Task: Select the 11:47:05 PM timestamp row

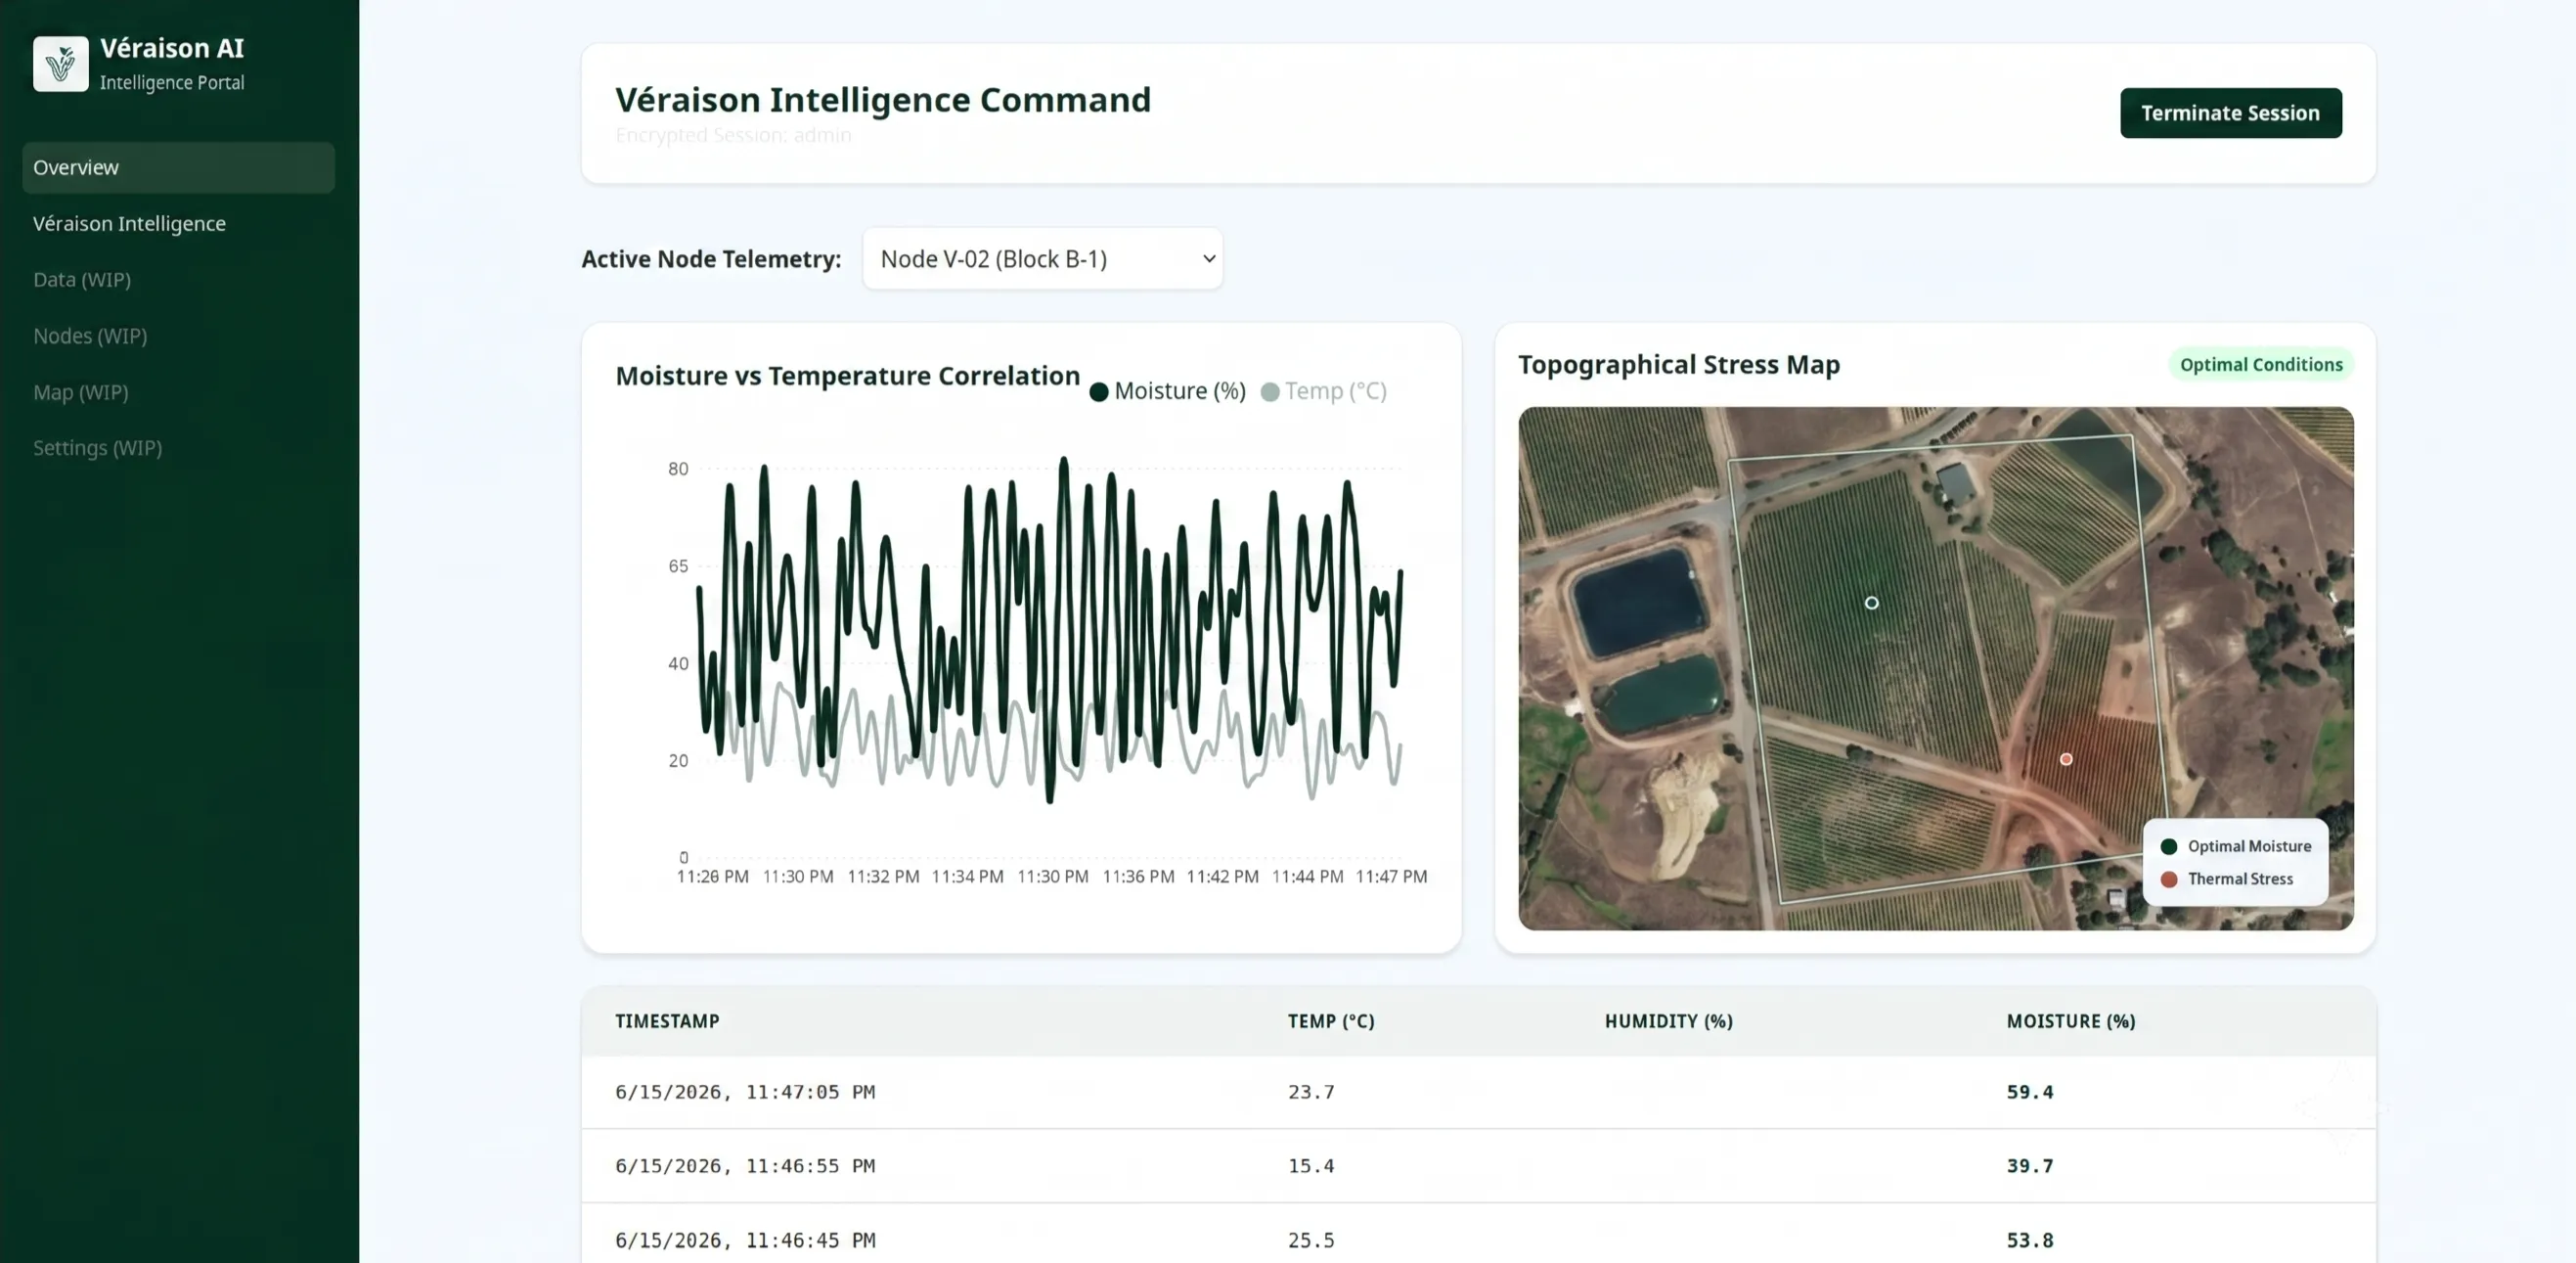Action: point(1478,1092)
